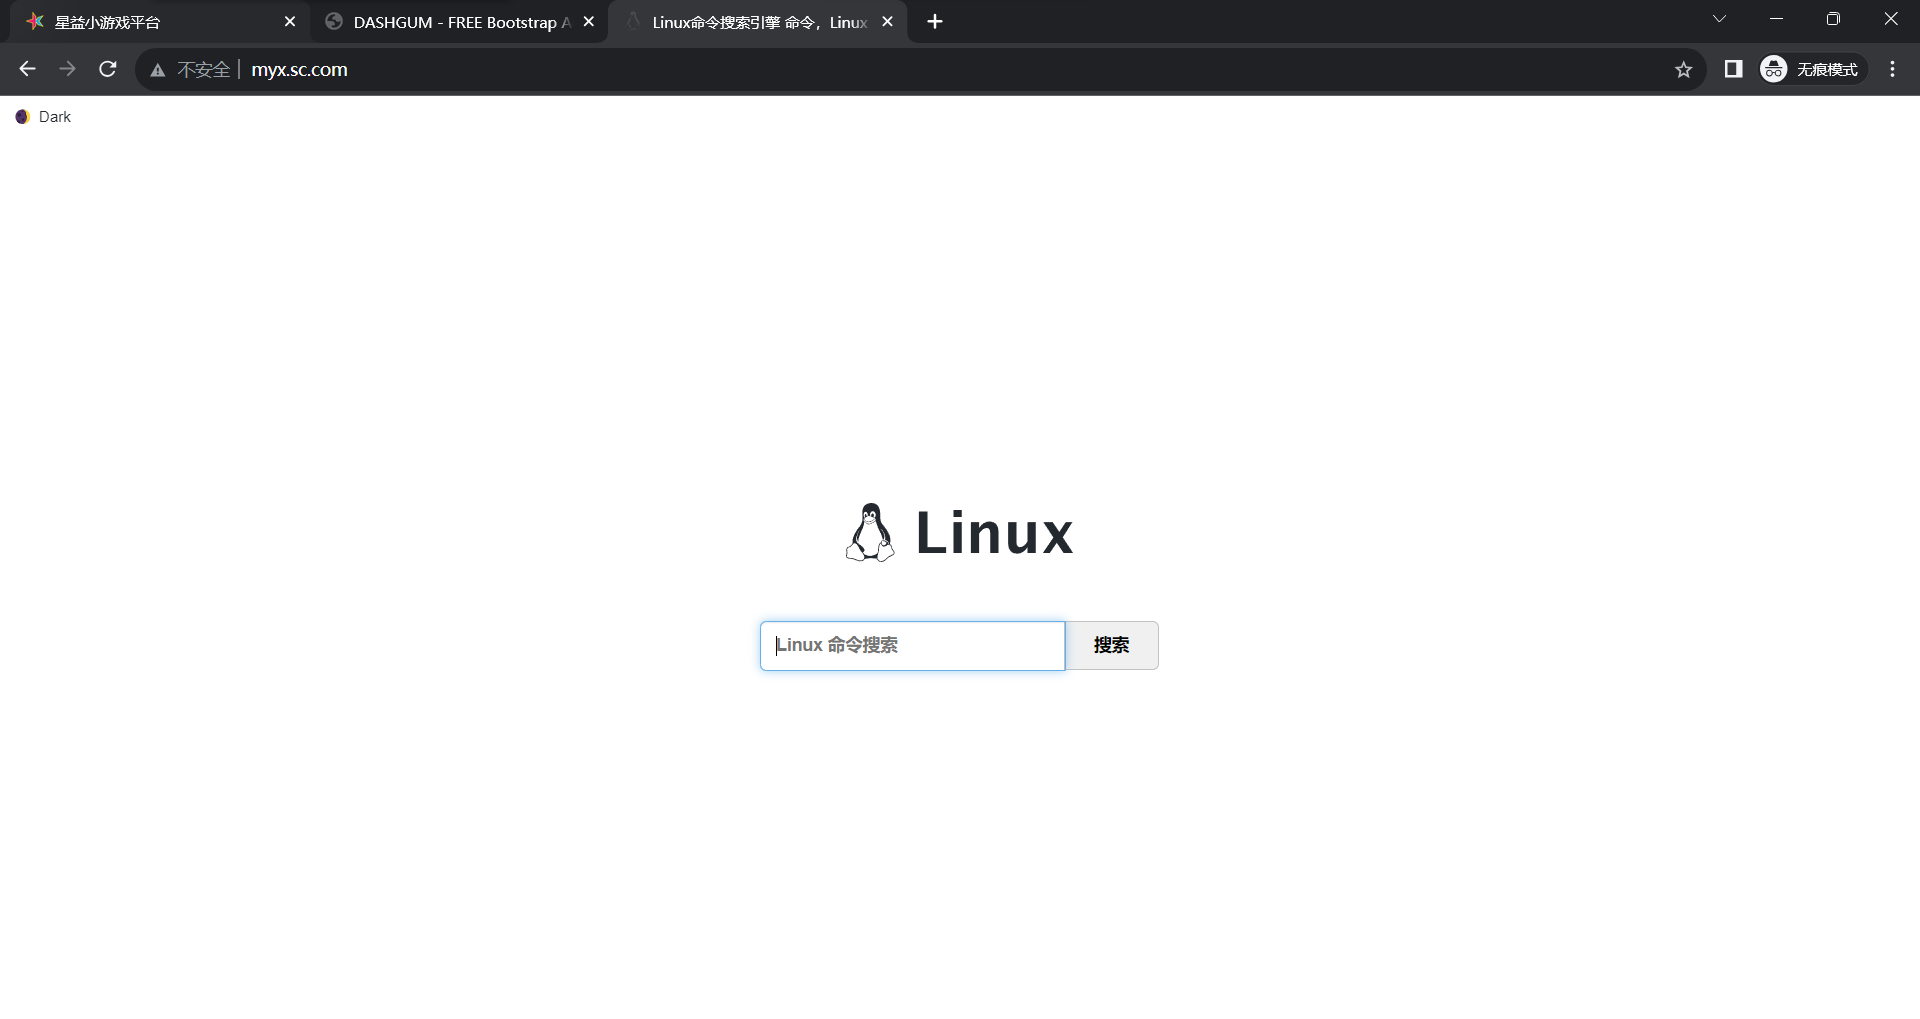This screenshot has width=1920, height=1019.
Task: Click the Linux penguin logo
Action: (870, 532)
